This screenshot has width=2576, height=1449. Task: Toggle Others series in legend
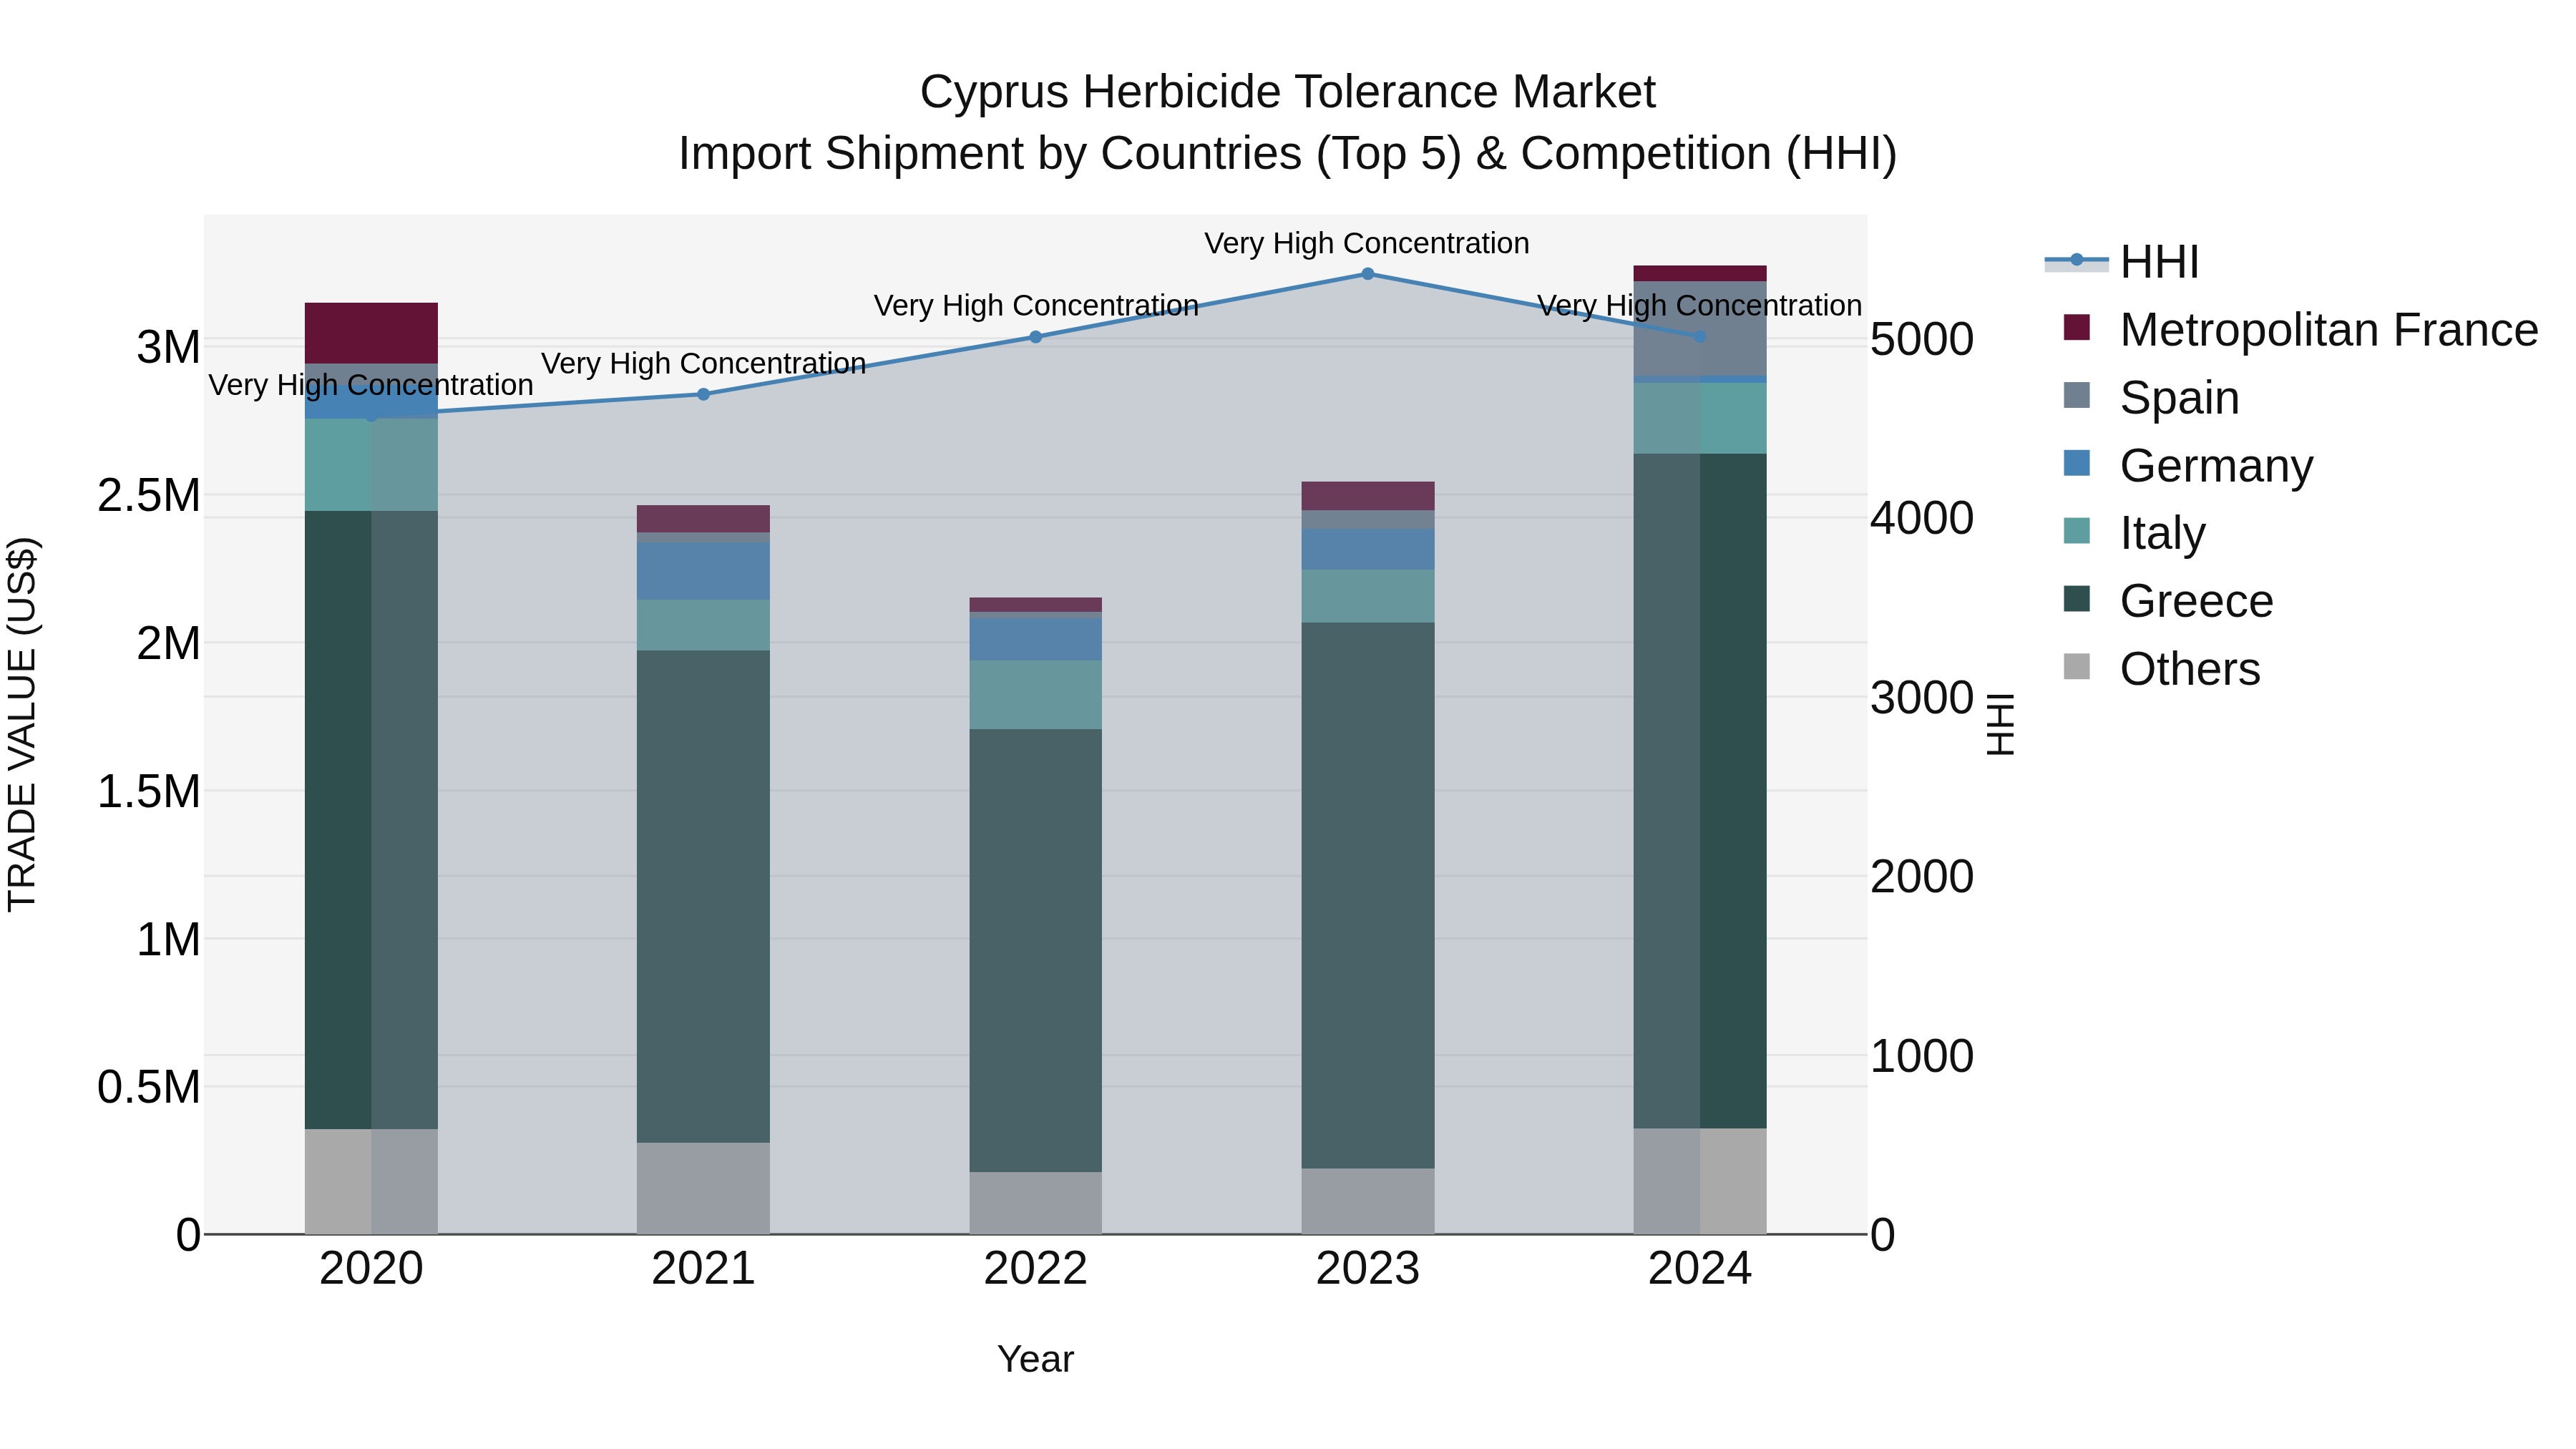(2161, 669)
